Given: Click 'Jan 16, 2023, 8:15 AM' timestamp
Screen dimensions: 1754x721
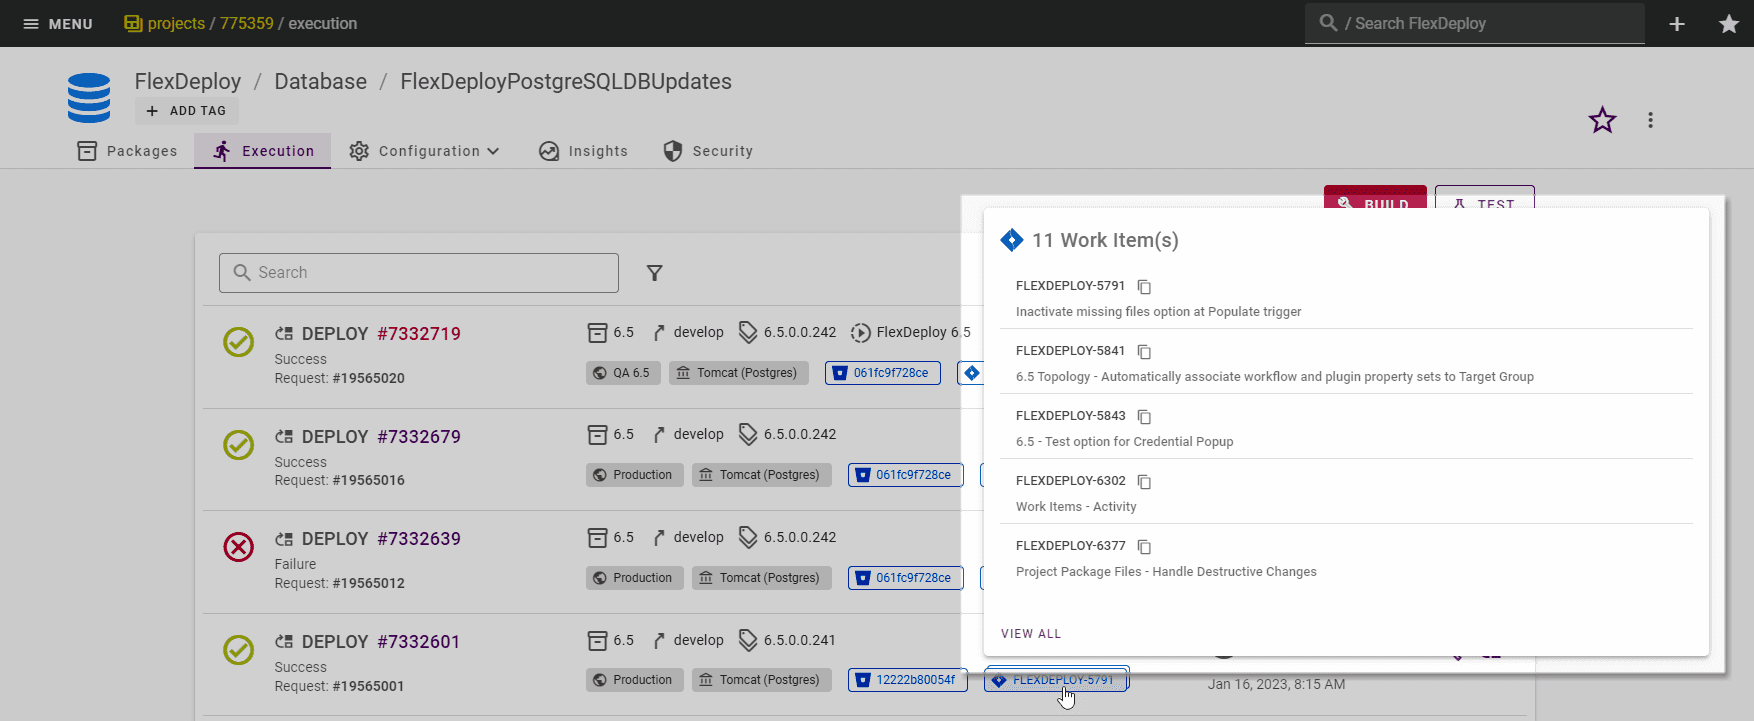Looking at the screenshot, I should (x=1276, y=685).
